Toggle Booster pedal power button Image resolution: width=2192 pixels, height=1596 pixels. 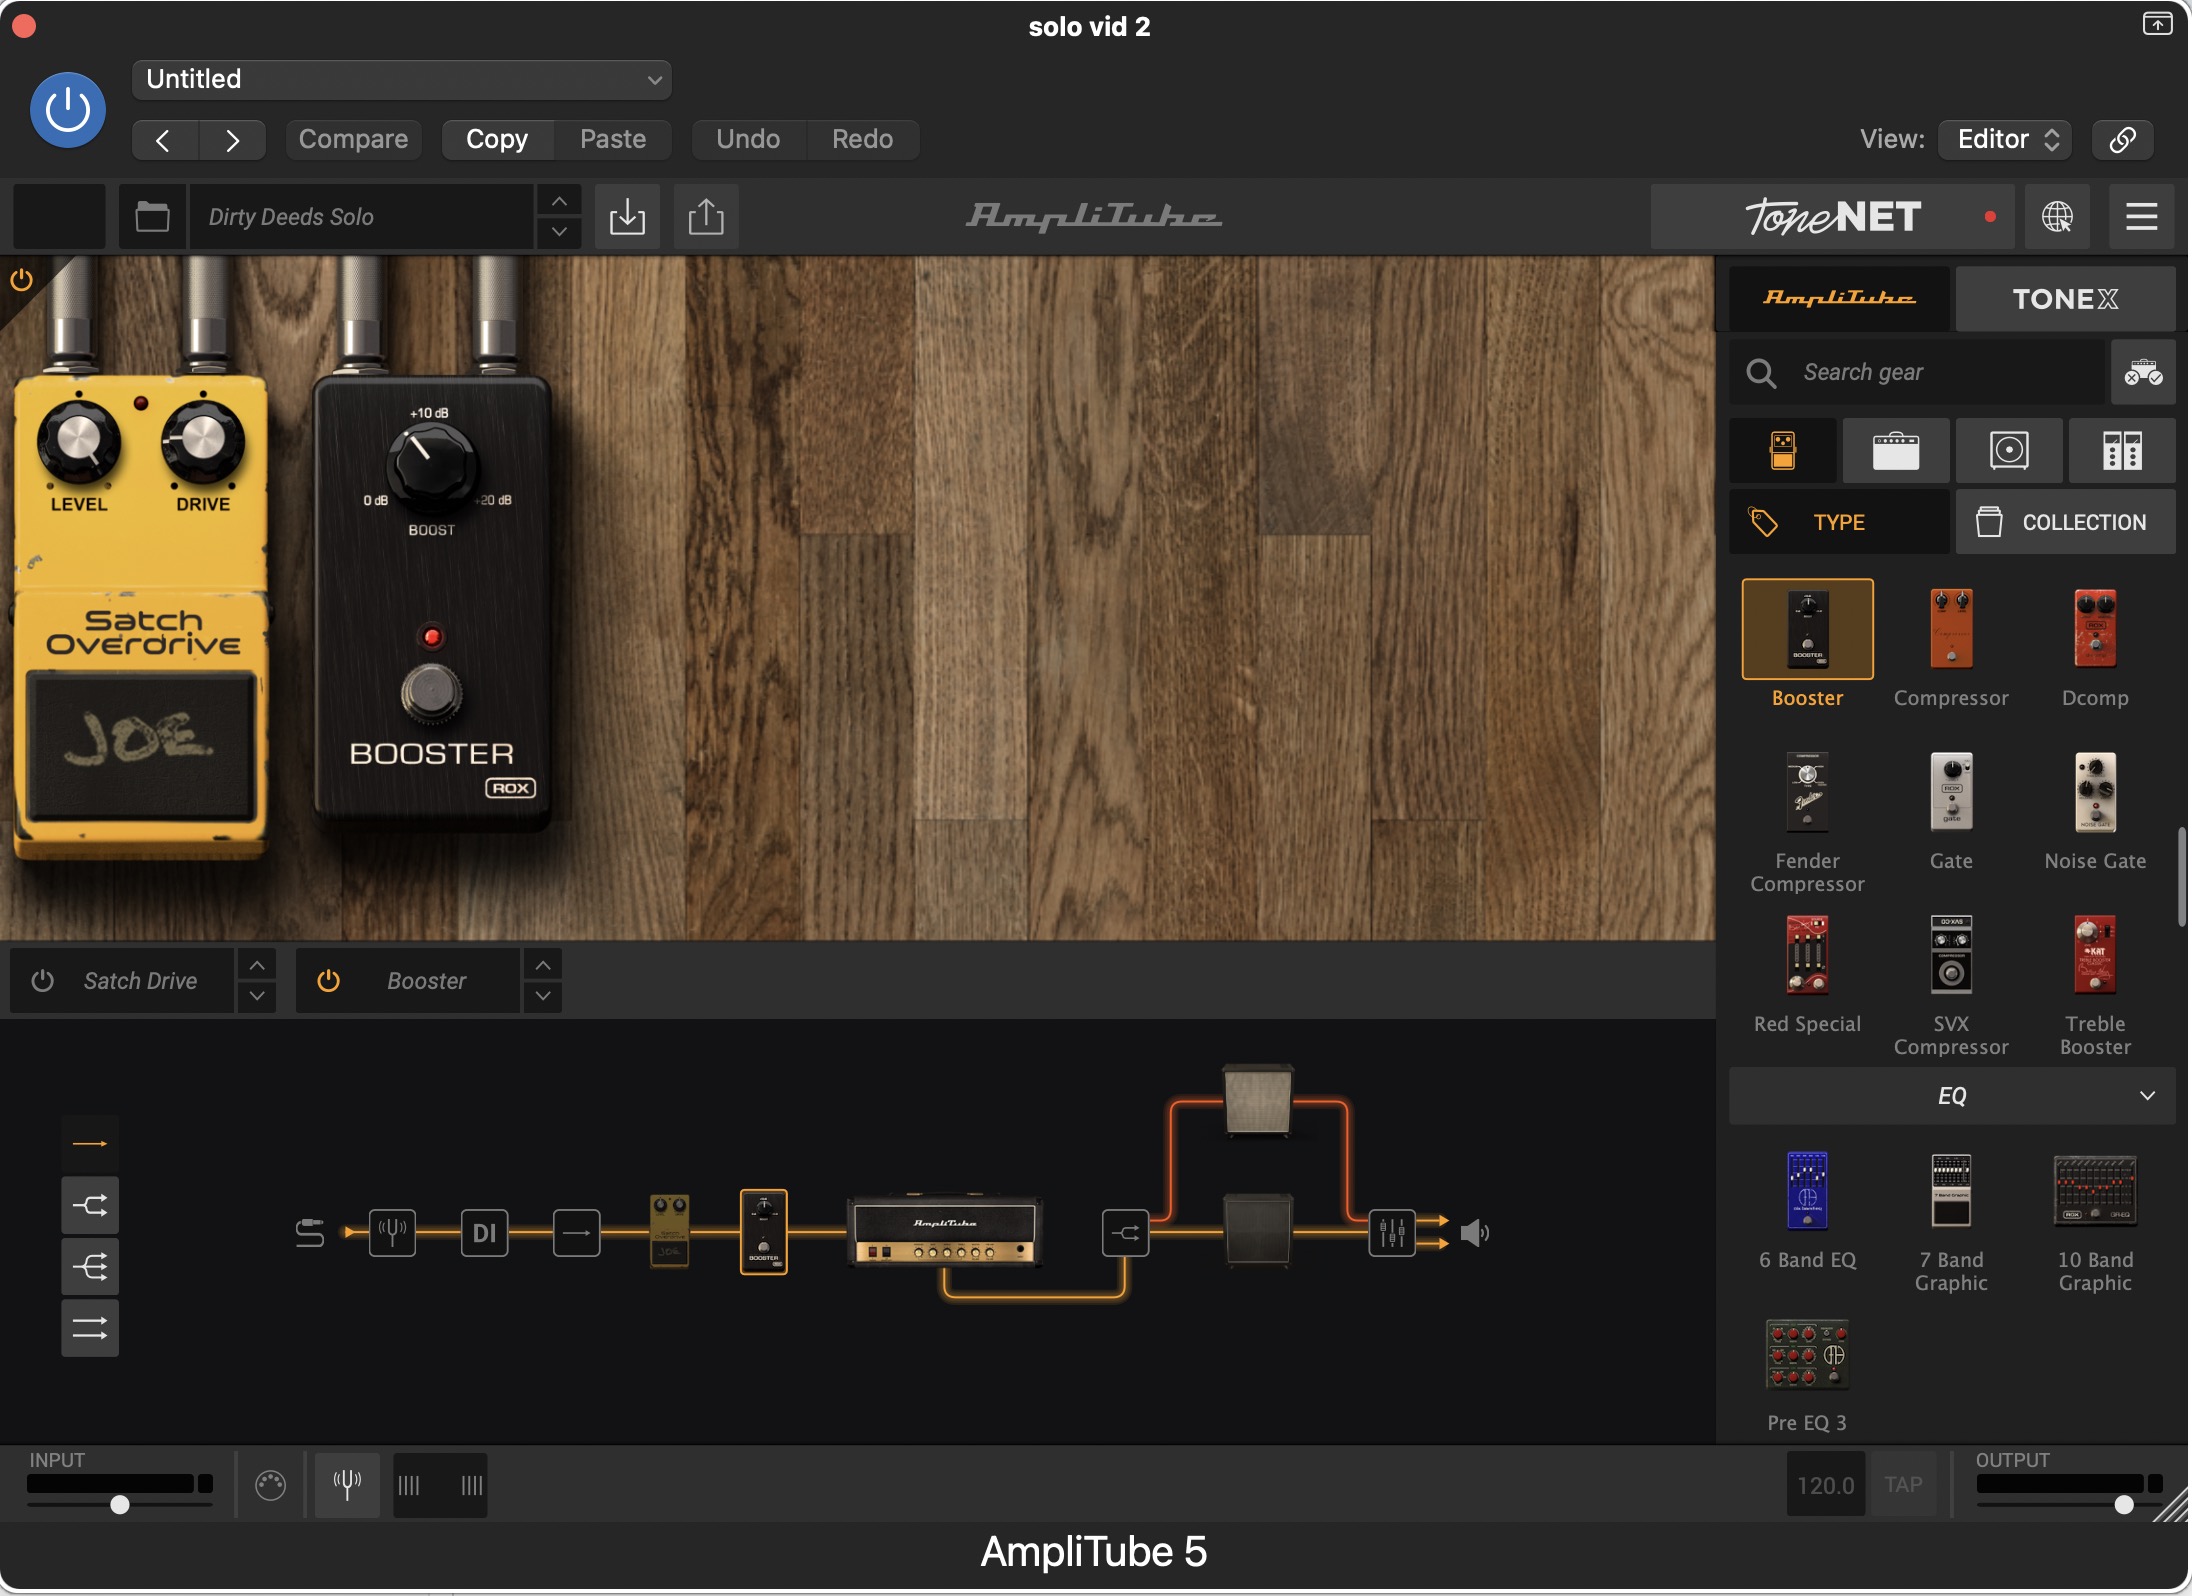click(328, 981)
